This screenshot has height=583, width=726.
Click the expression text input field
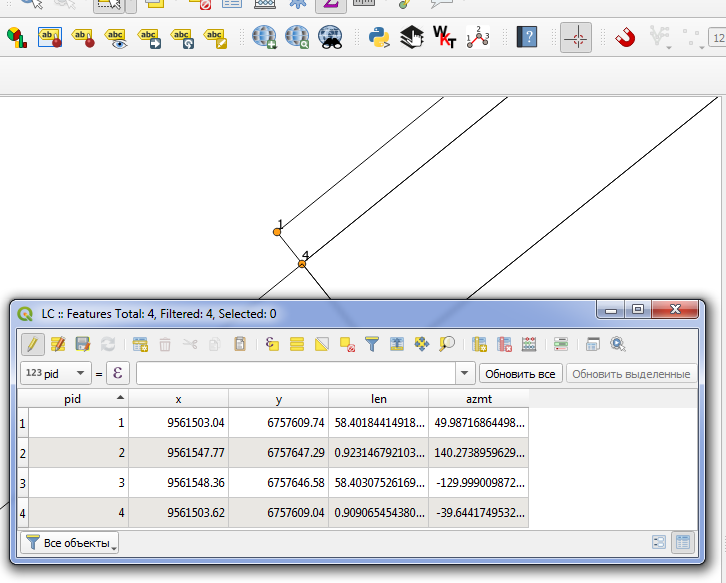coord(295,373)
